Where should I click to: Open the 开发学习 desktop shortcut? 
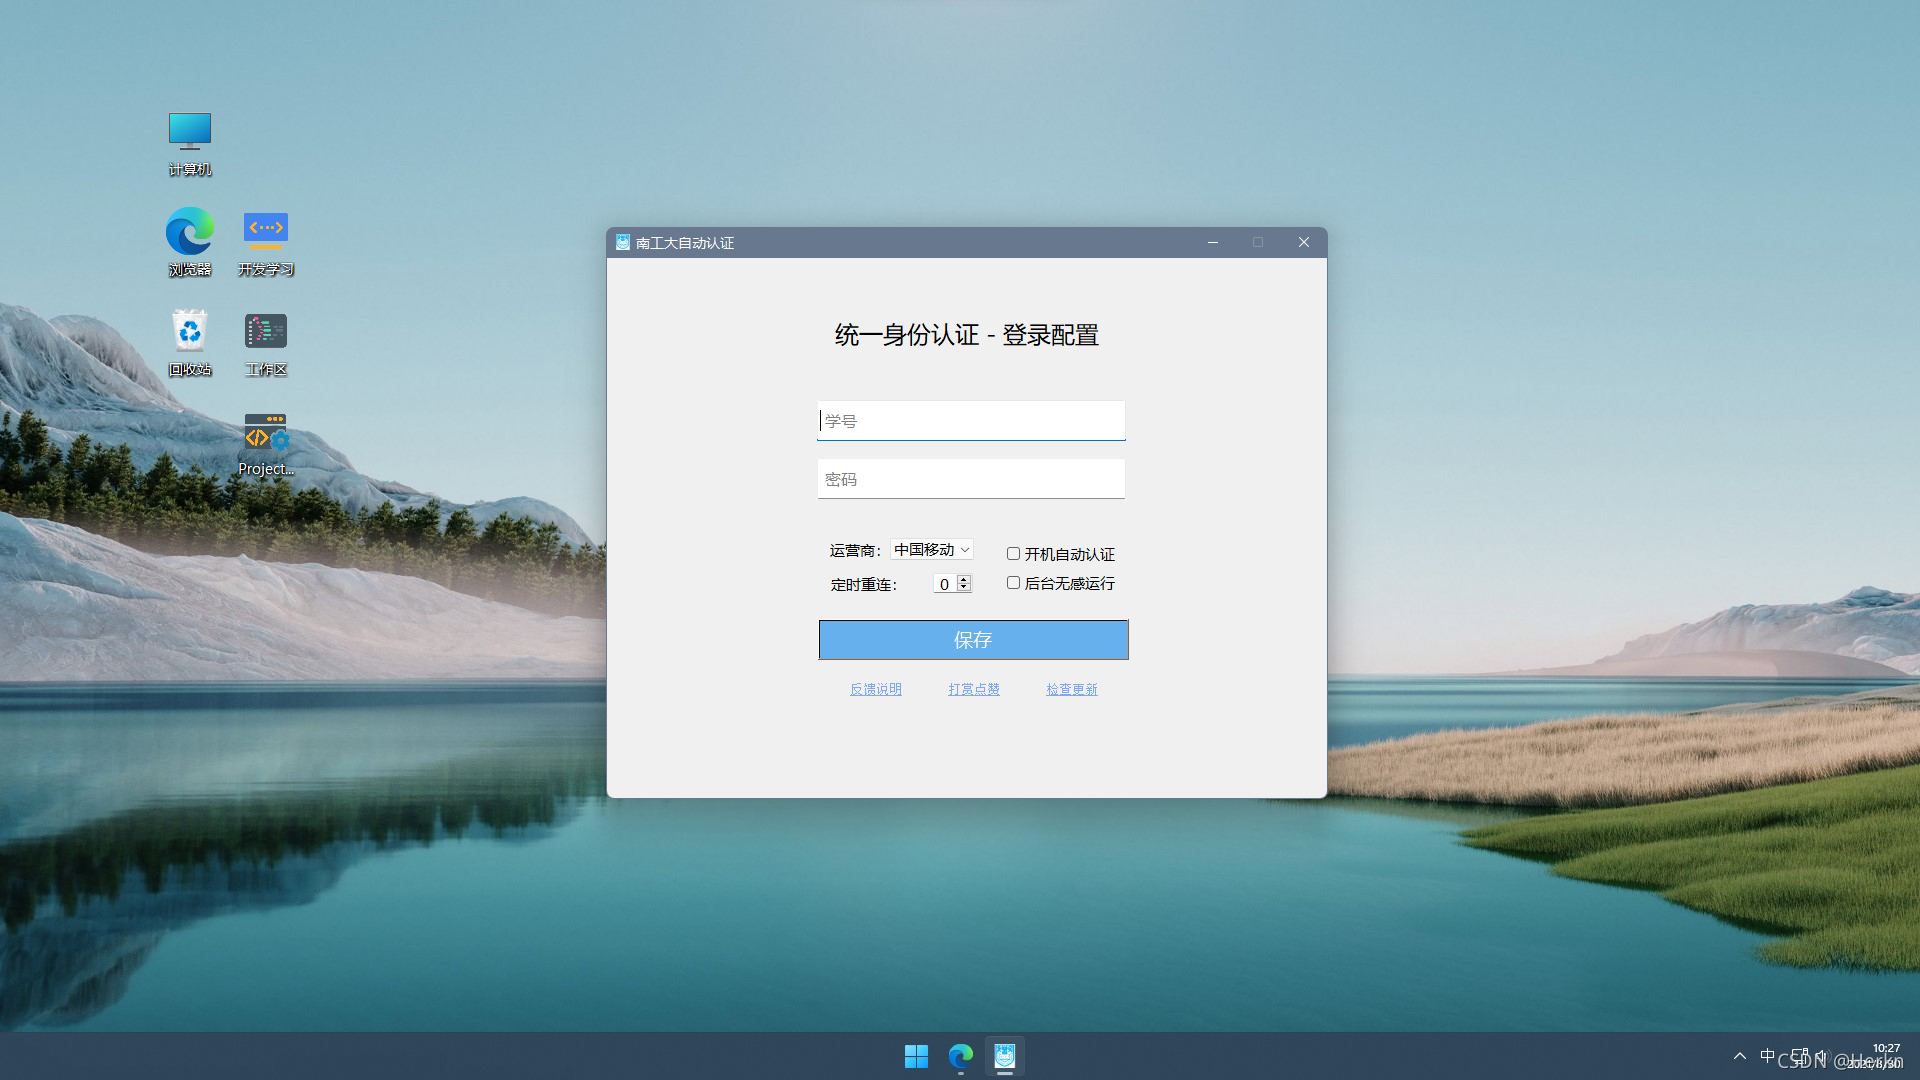265,232
